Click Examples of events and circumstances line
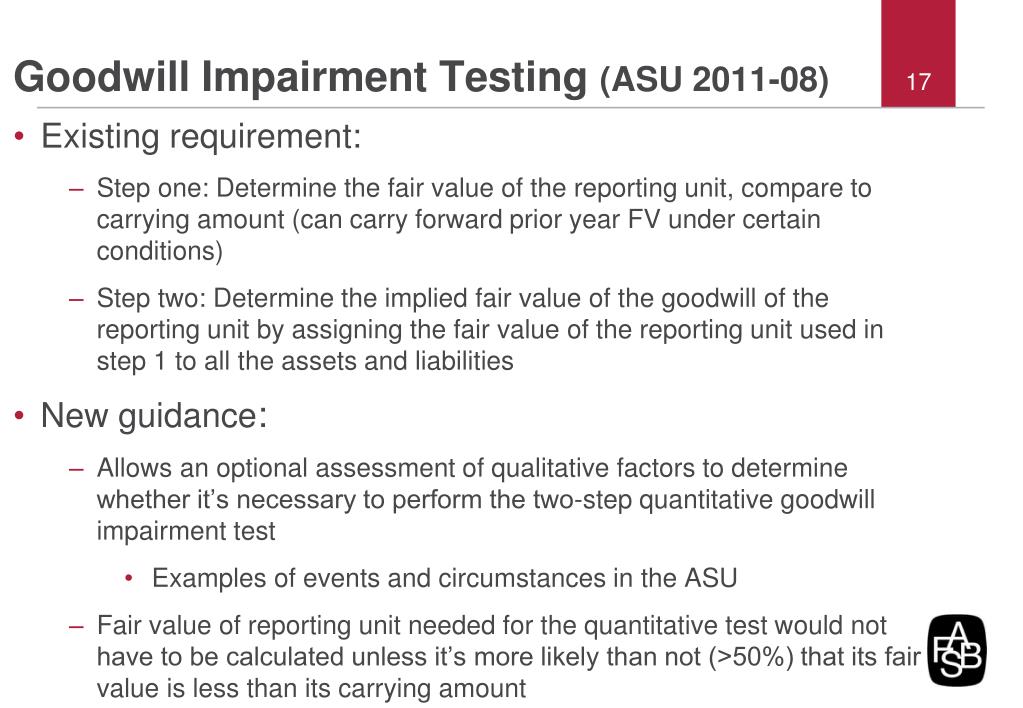1023x708 pixels. tap(444, 579)
